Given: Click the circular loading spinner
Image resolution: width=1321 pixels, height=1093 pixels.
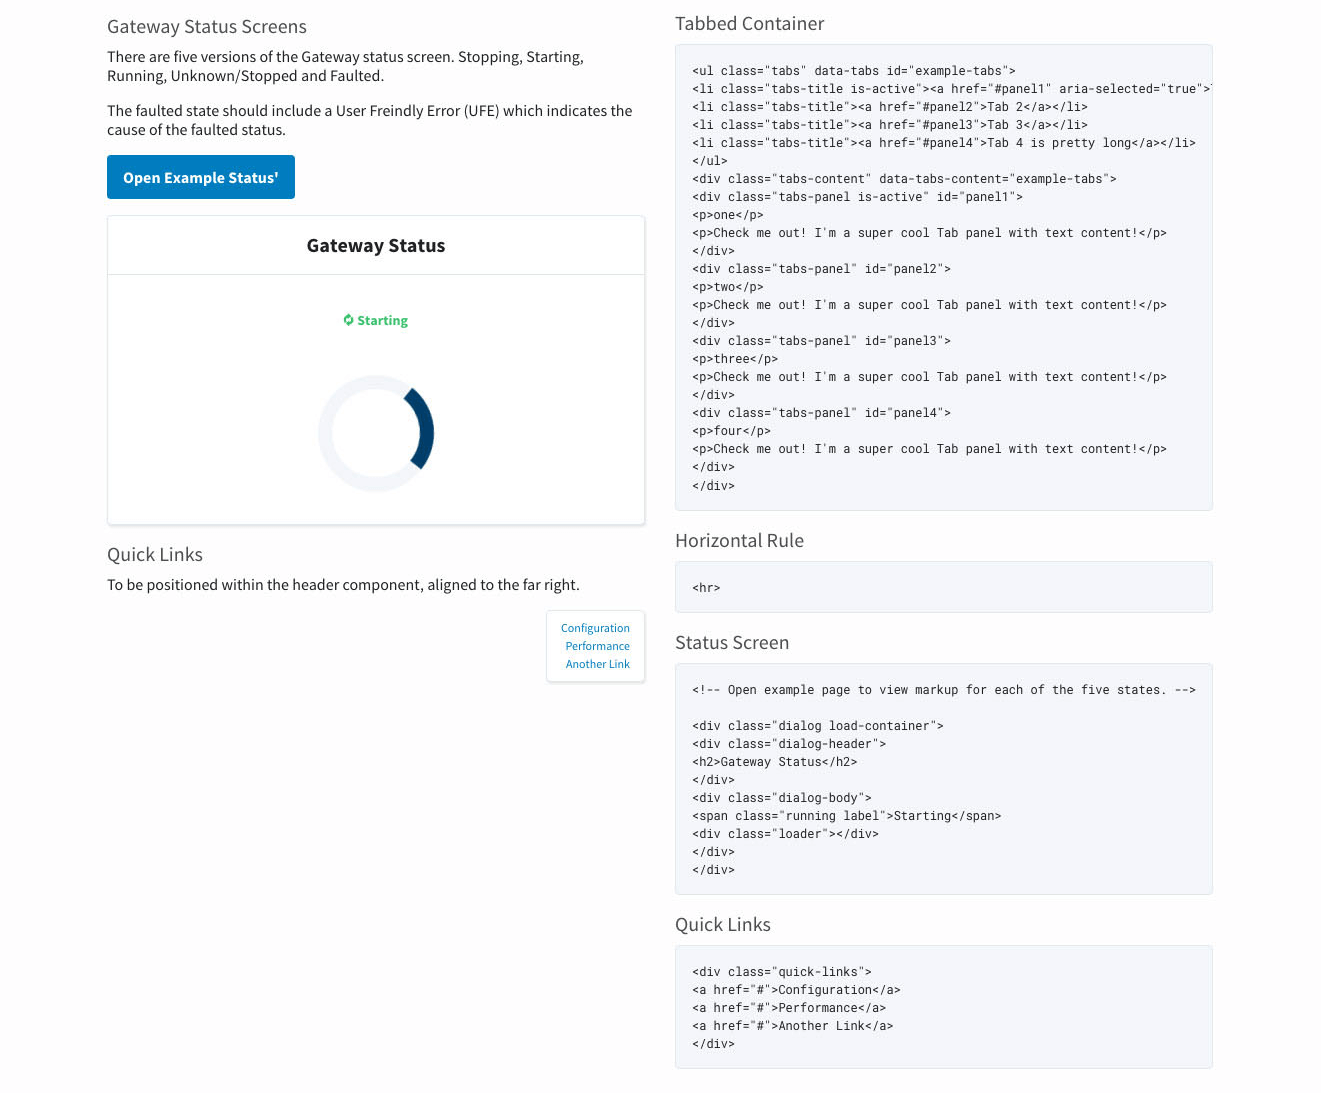Looking at the screenshot, I should pyautogui.click(x=376, y=433).
